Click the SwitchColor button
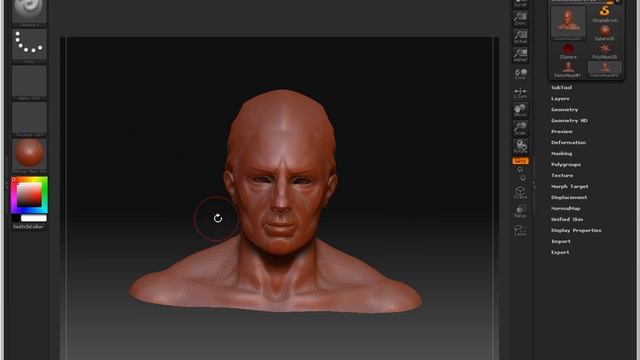 point(29,227)
